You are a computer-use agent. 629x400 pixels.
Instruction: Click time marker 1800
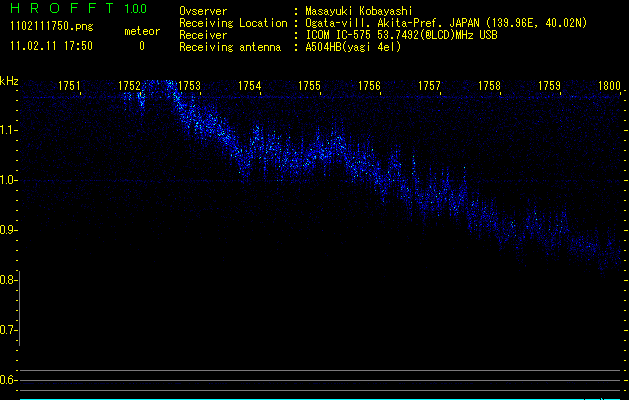[610, 86]
